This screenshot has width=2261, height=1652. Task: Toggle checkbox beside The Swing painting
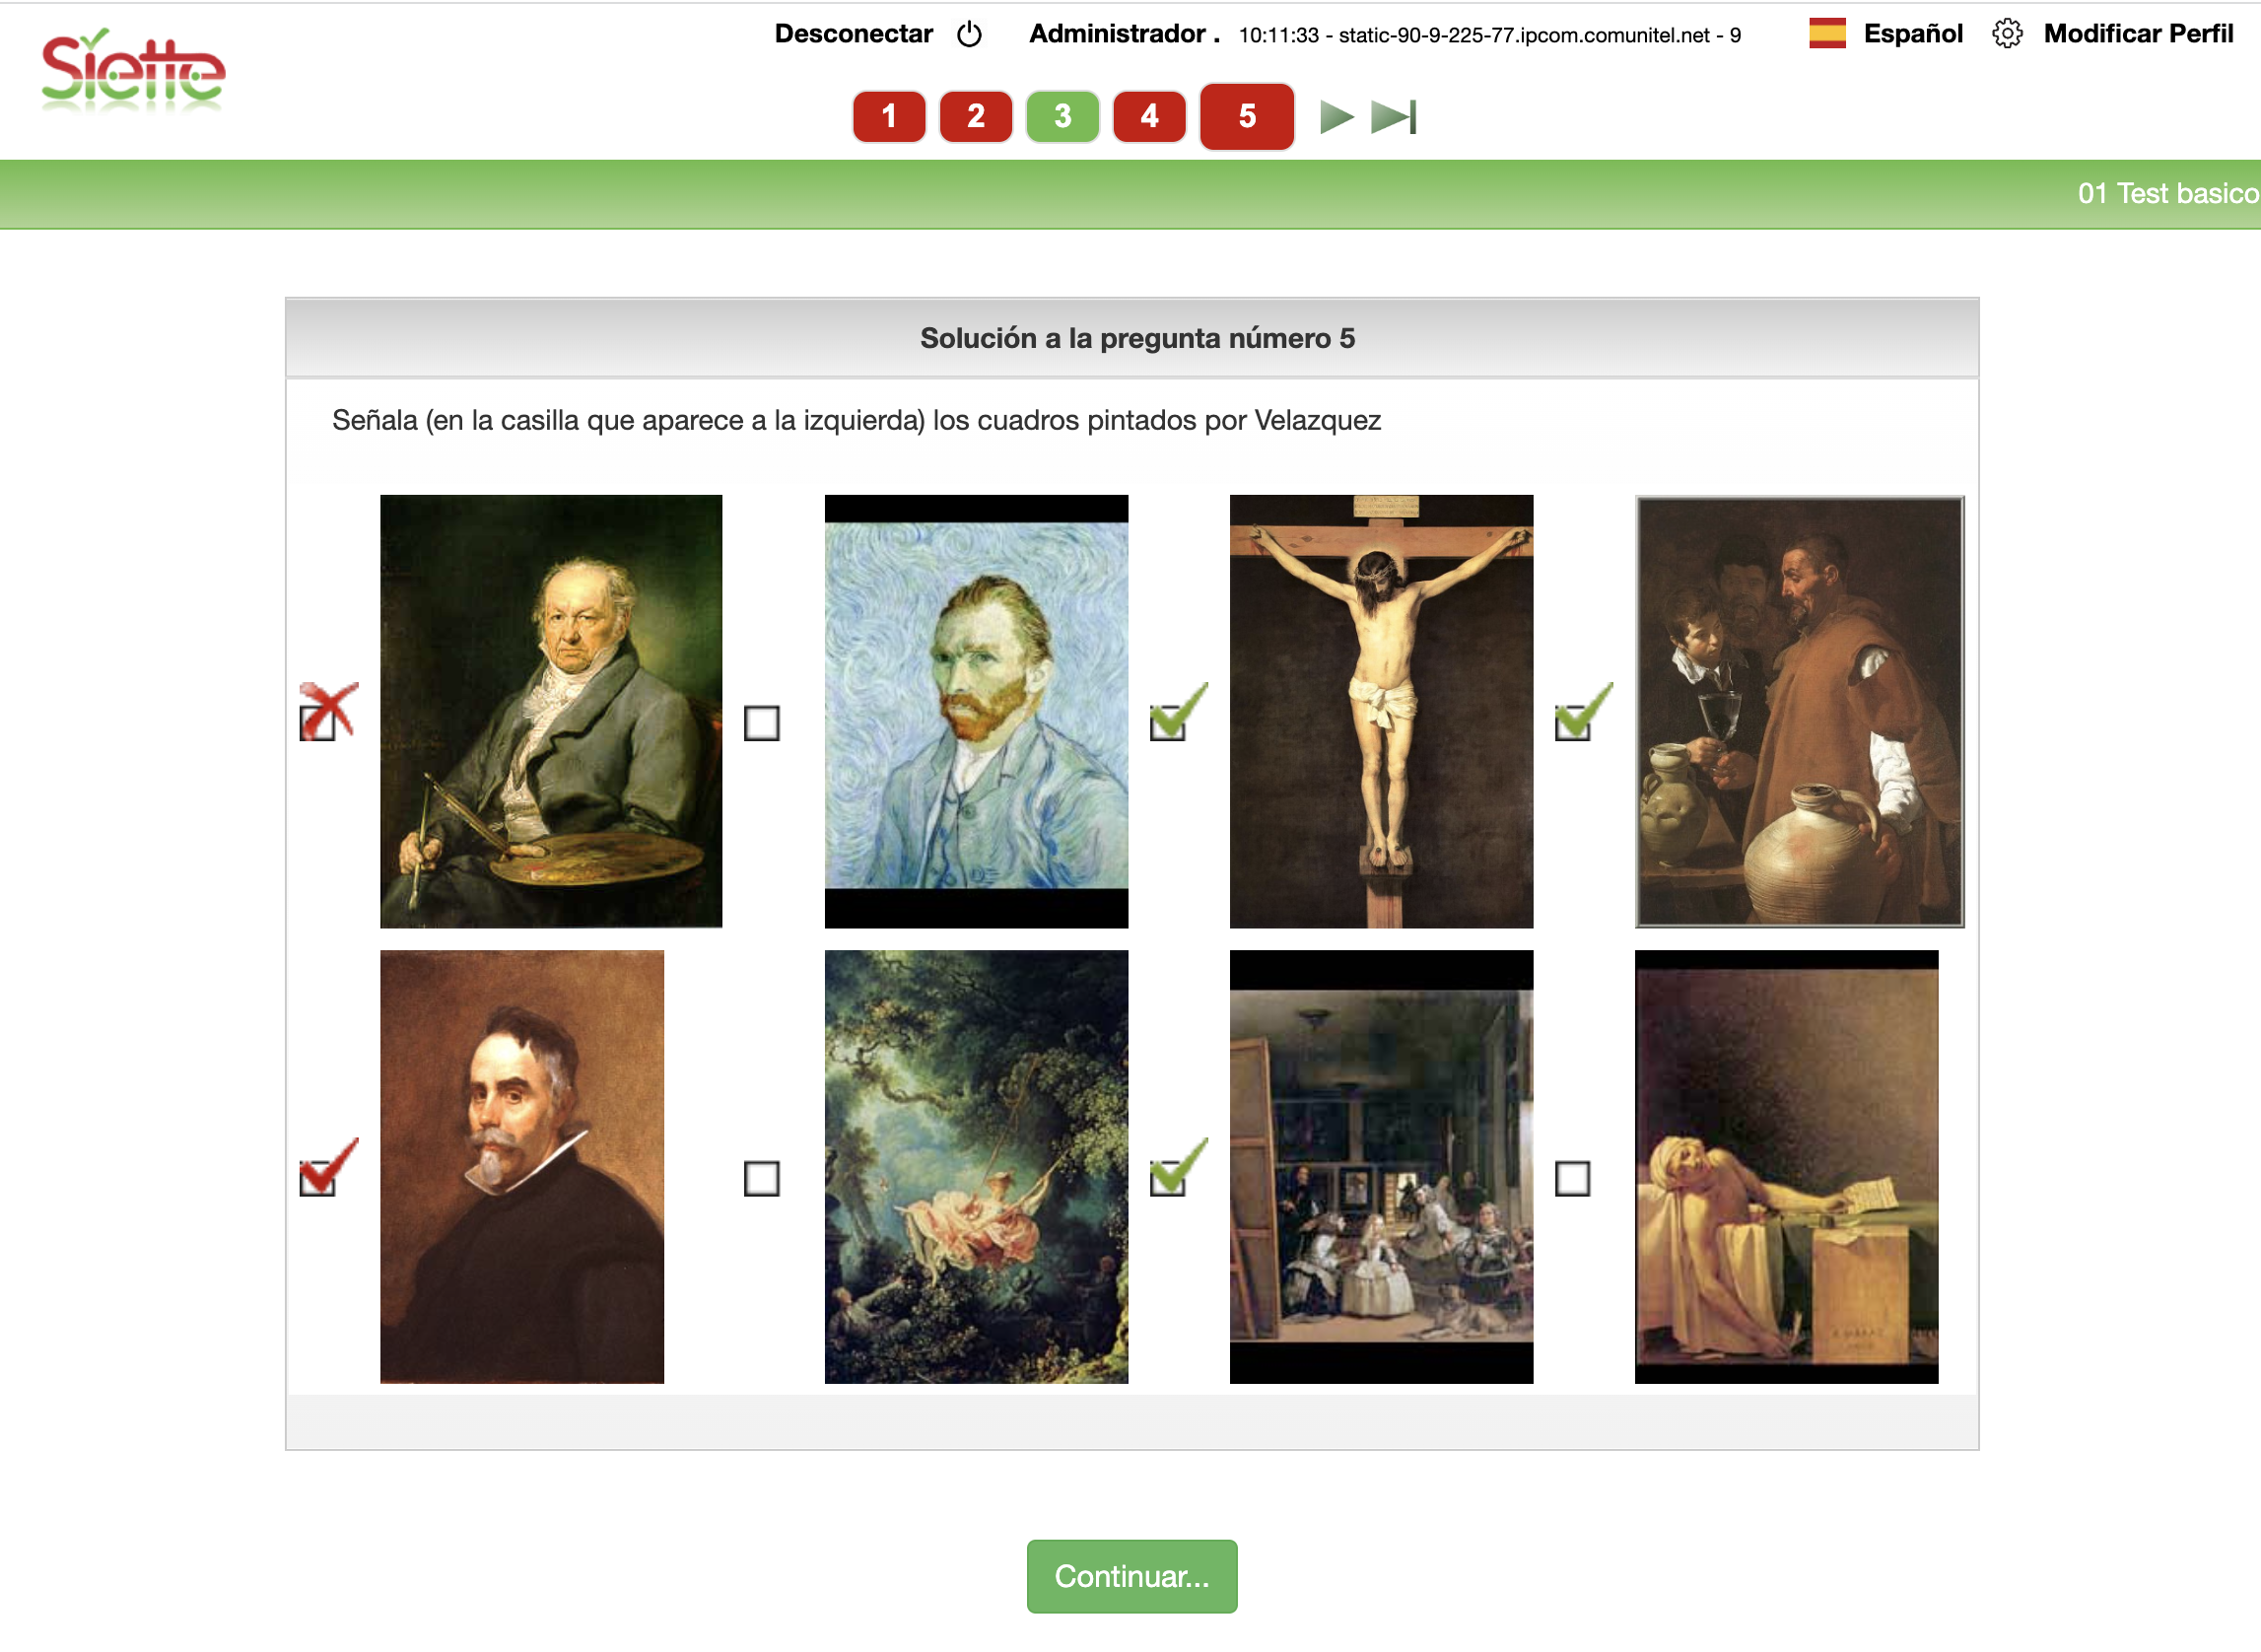coord(762,1178)
